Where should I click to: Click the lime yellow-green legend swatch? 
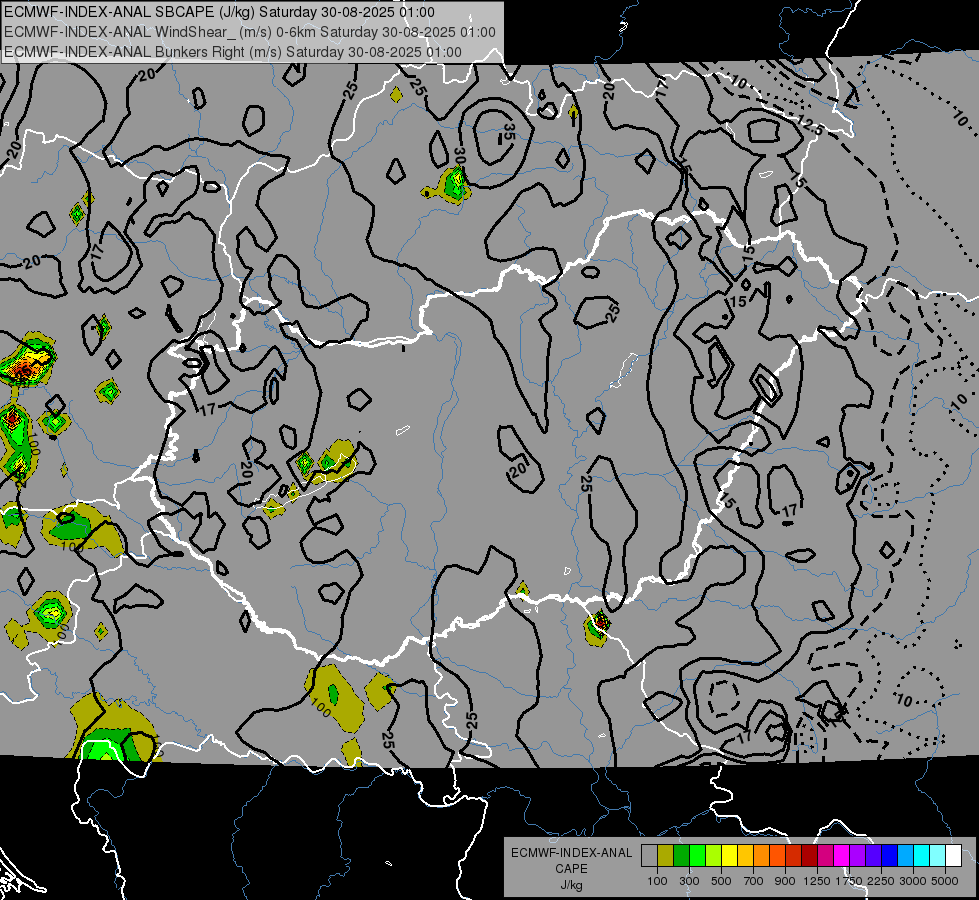[x=714, y=856]
